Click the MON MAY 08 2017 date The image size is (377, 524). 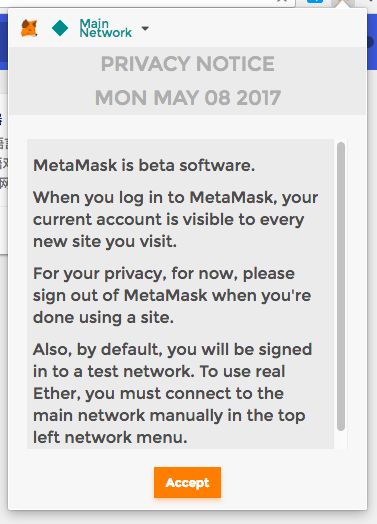coord(188,98)
